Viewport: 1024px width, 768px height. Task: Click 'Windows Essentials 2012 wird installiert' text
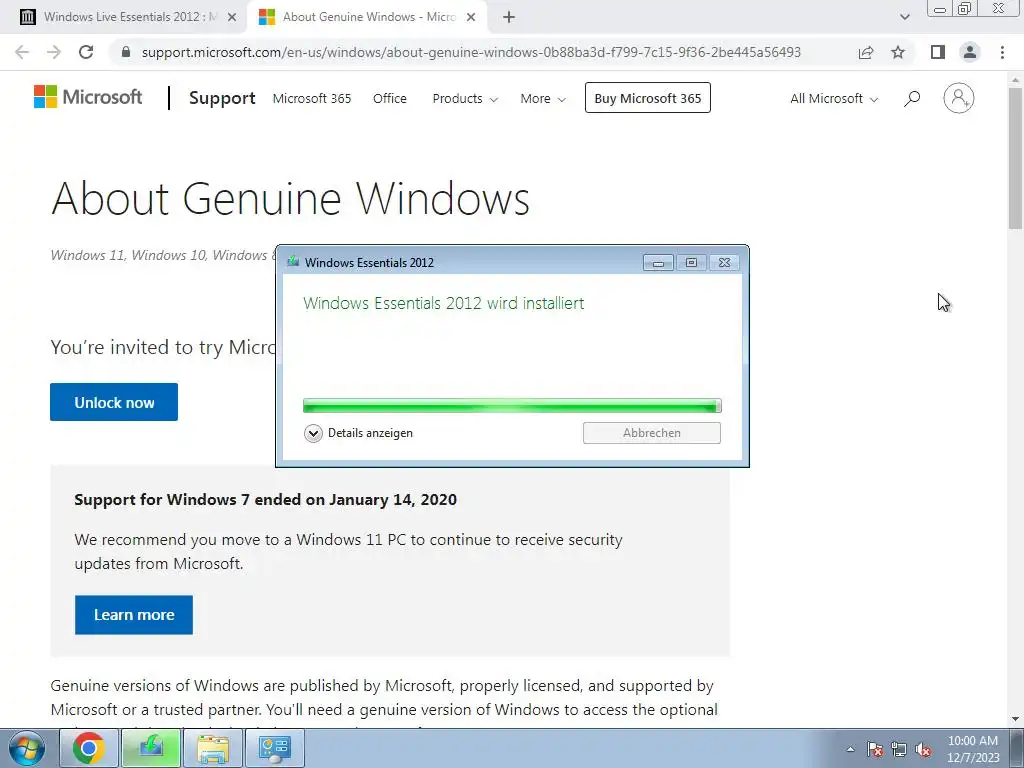tap(443, 303)
